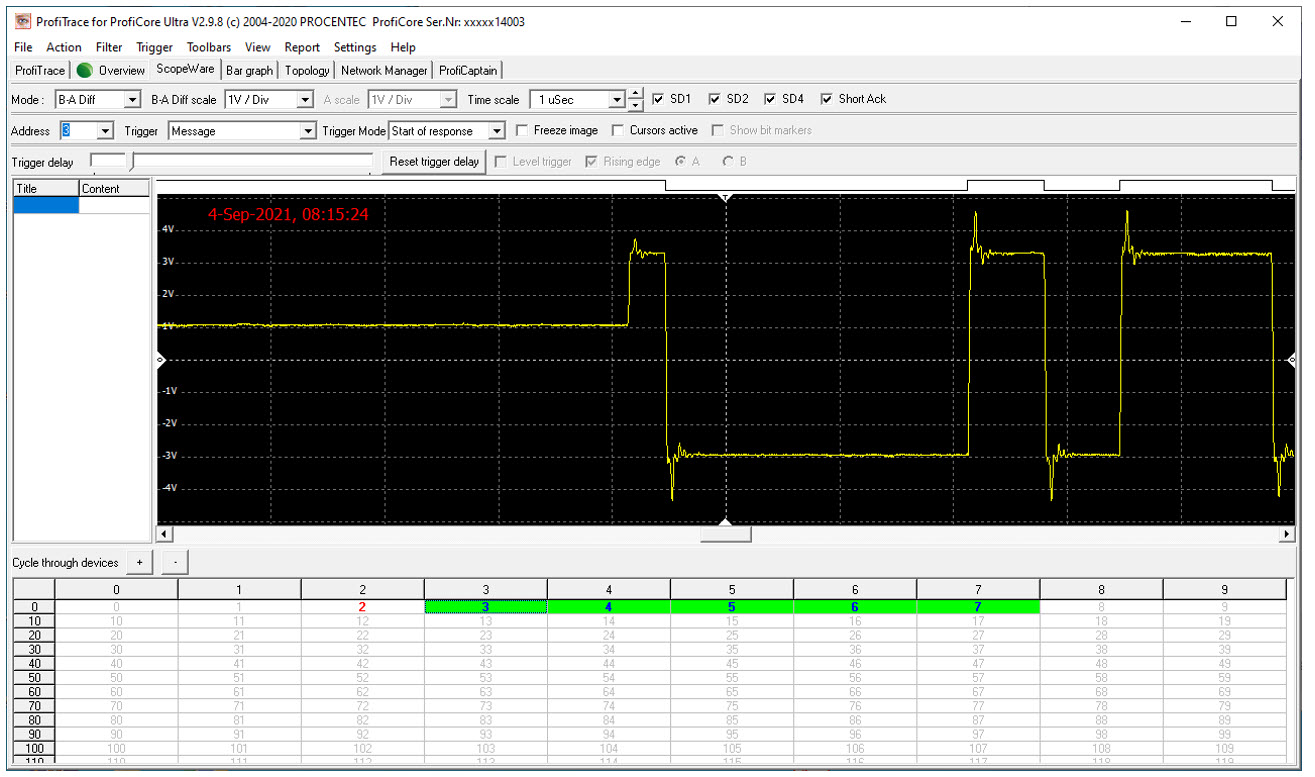Click the Title column header
The width and height of the screenshot is (1315, 777).
pyautogui.click(x=46, y=188)
